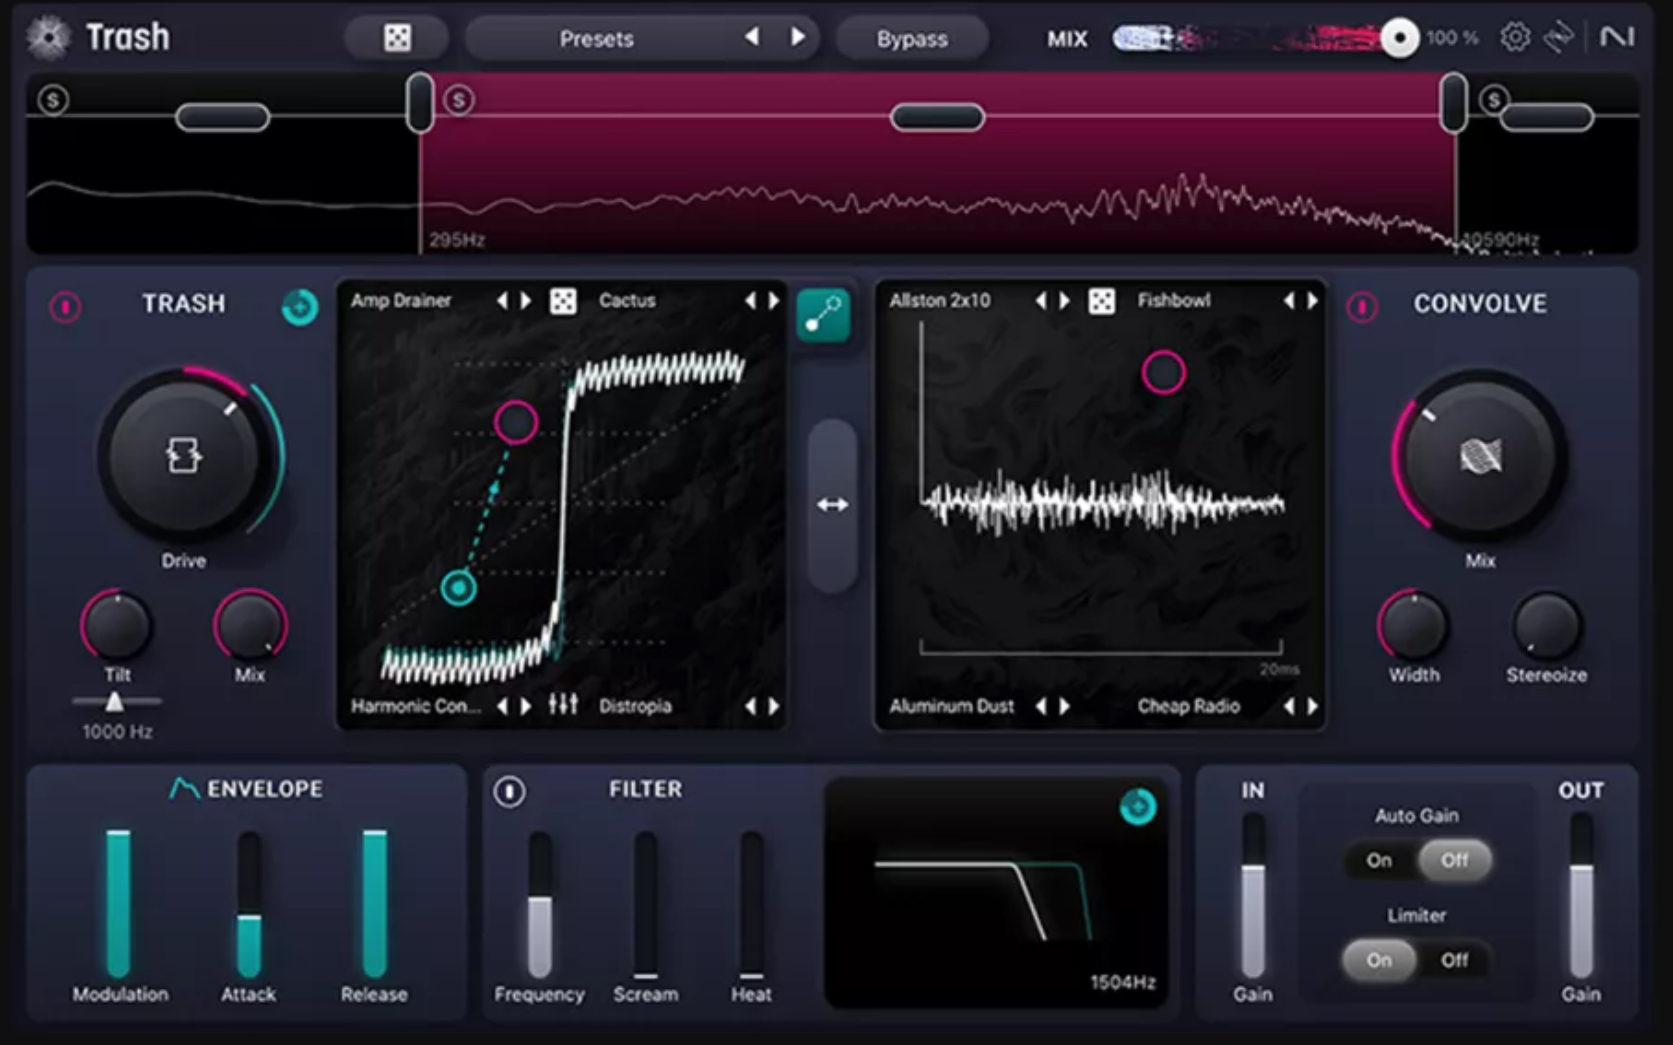The width and height of the screenshot is (1673, 1045).
Task: Select the next type after Harmonic Con...
Action: (x=525, y=706)
